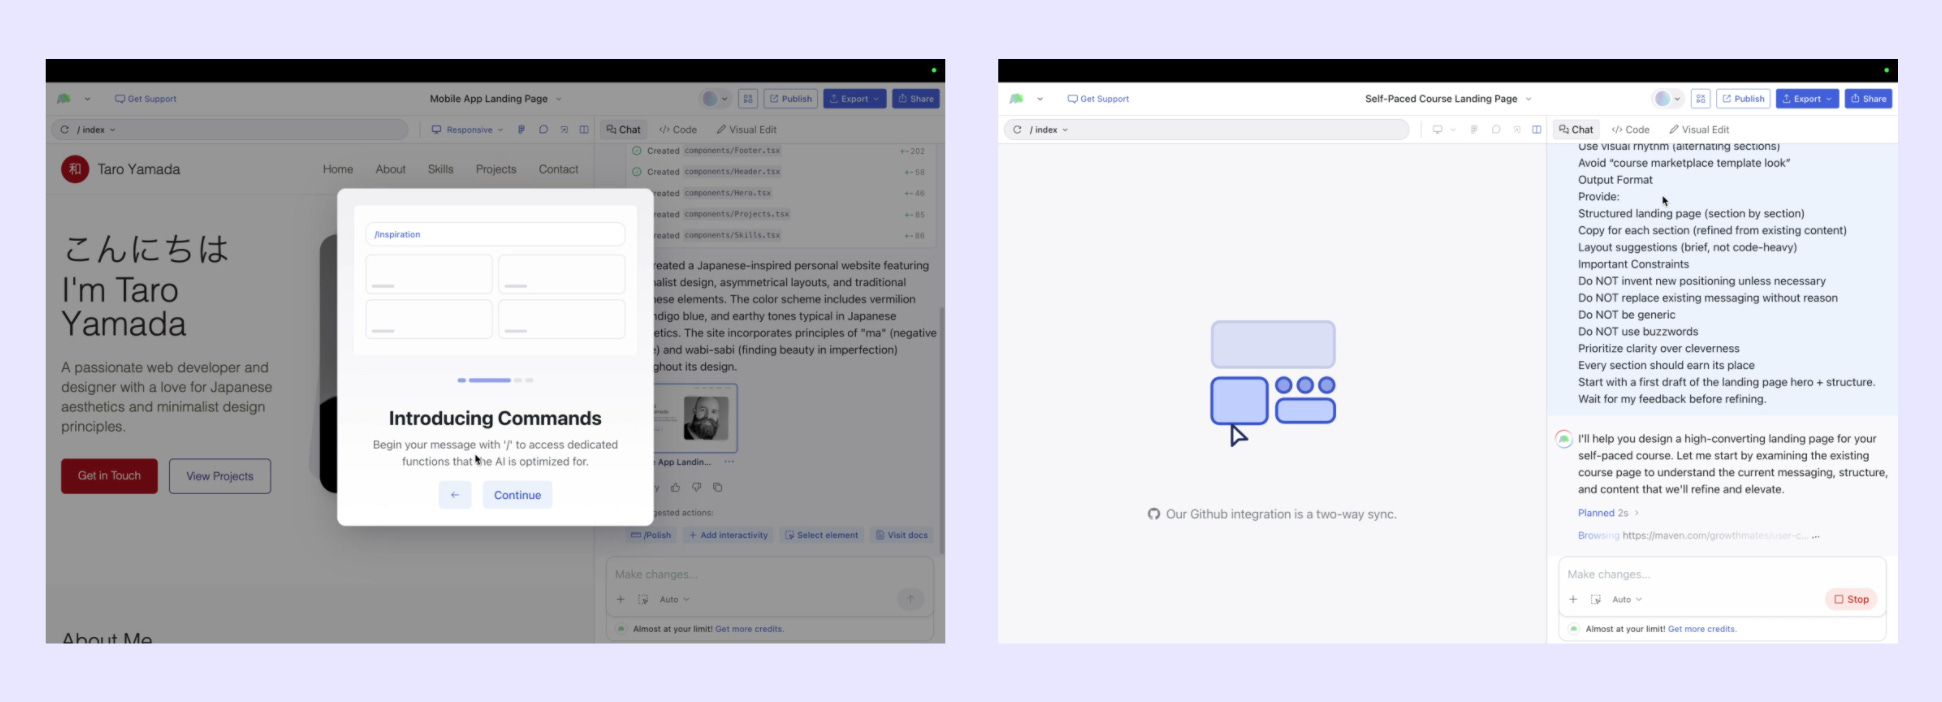Viewport: 1942px width, 702px height.
Task: Click comment bubble icon in left window toolbar
Action: coord(543,130)
